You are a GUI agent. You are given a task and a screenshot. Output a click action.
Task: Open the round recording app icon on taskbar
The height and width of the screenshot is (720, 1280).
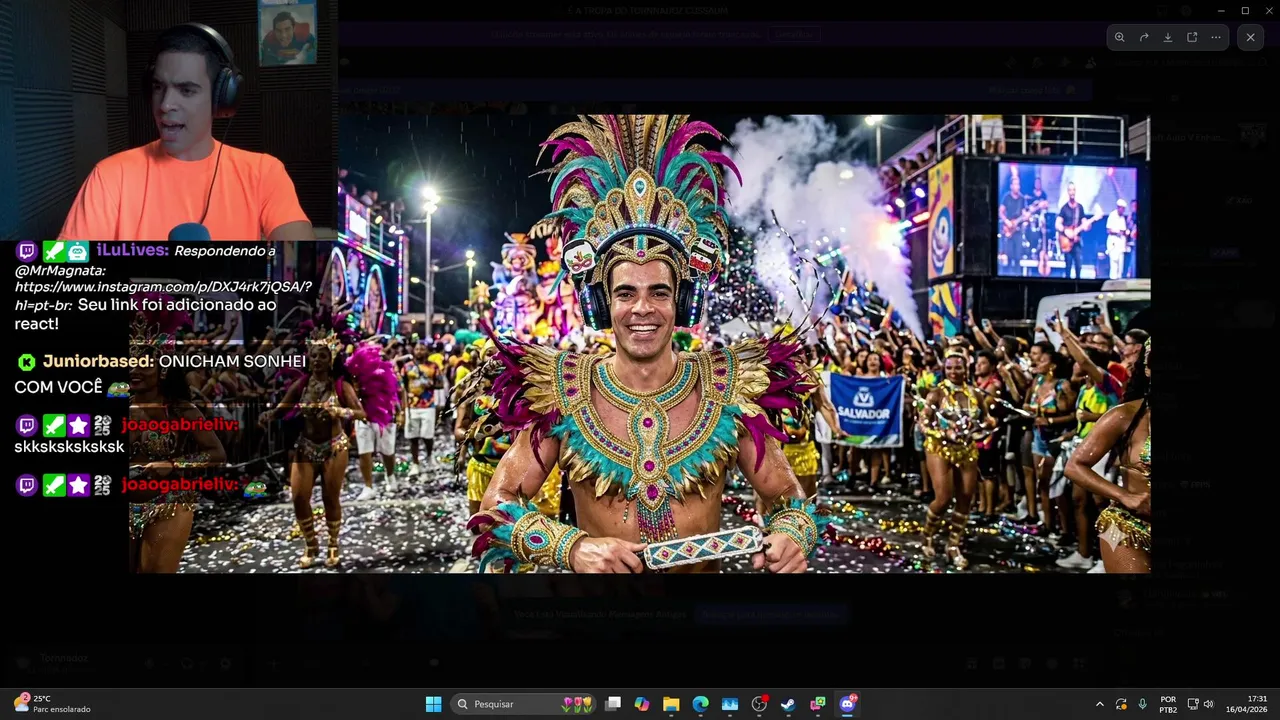(759, 704)
